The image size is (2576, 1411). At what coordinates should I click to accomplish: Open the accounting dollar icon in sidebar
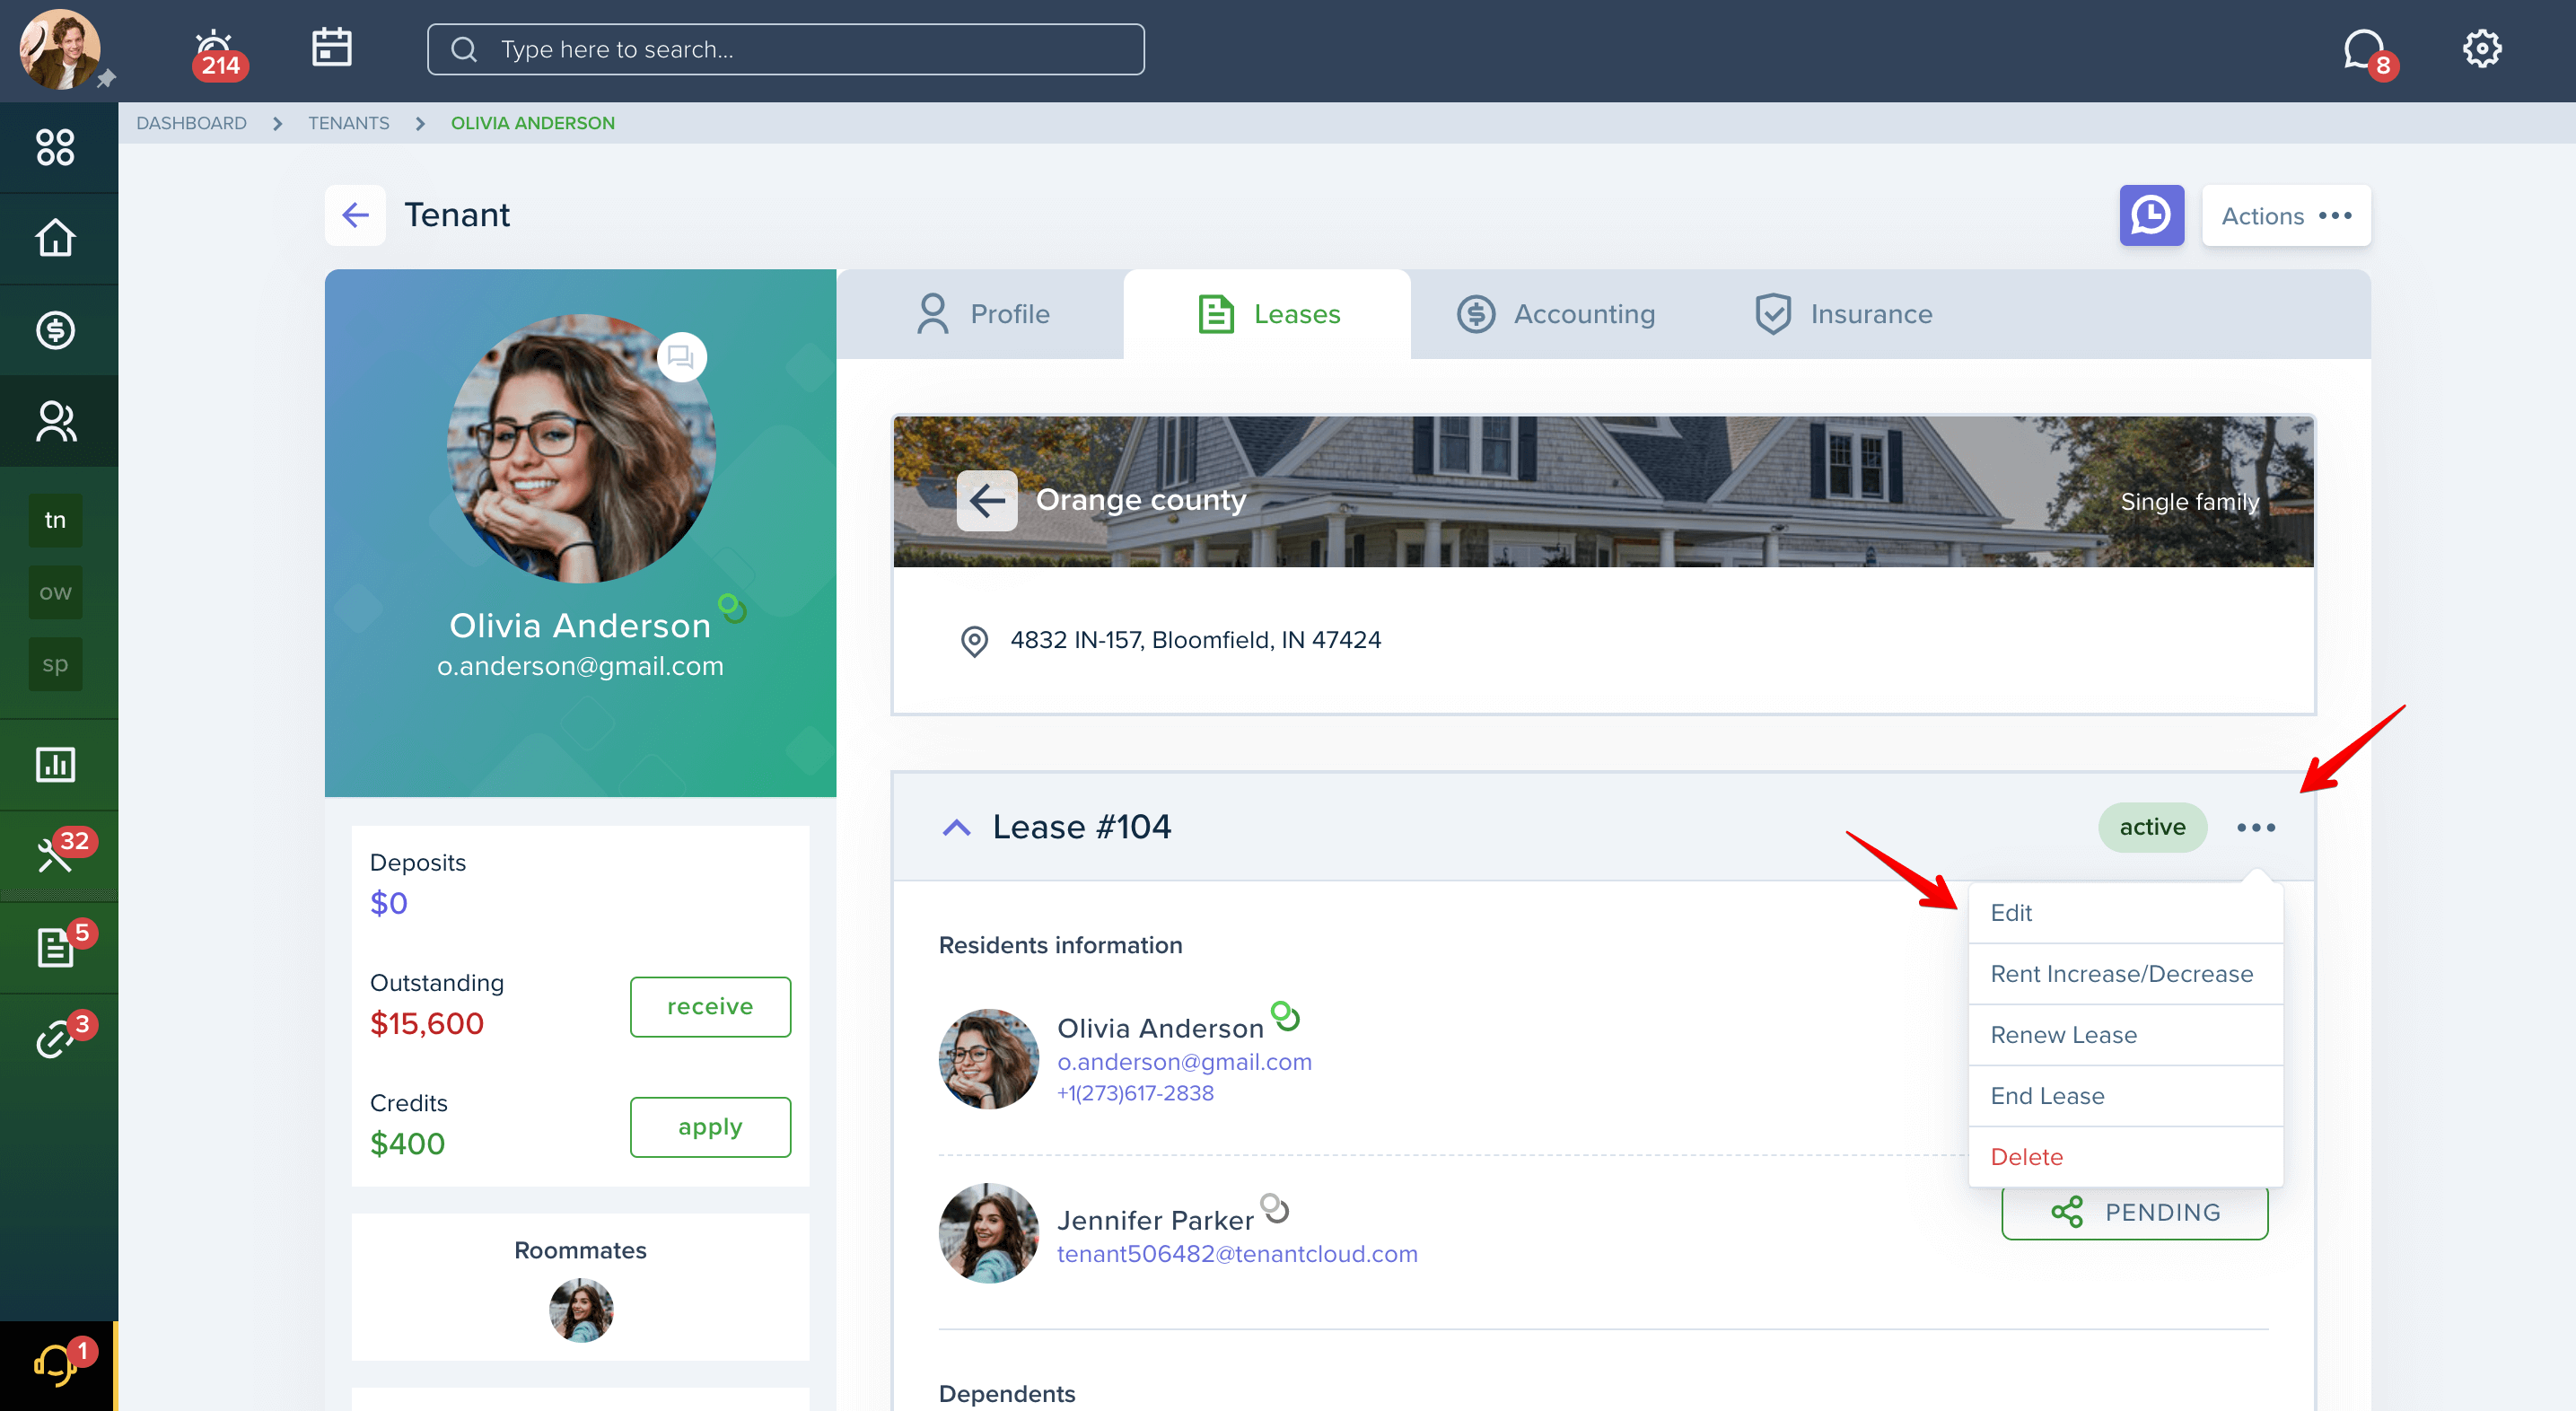tap(55, 330)
